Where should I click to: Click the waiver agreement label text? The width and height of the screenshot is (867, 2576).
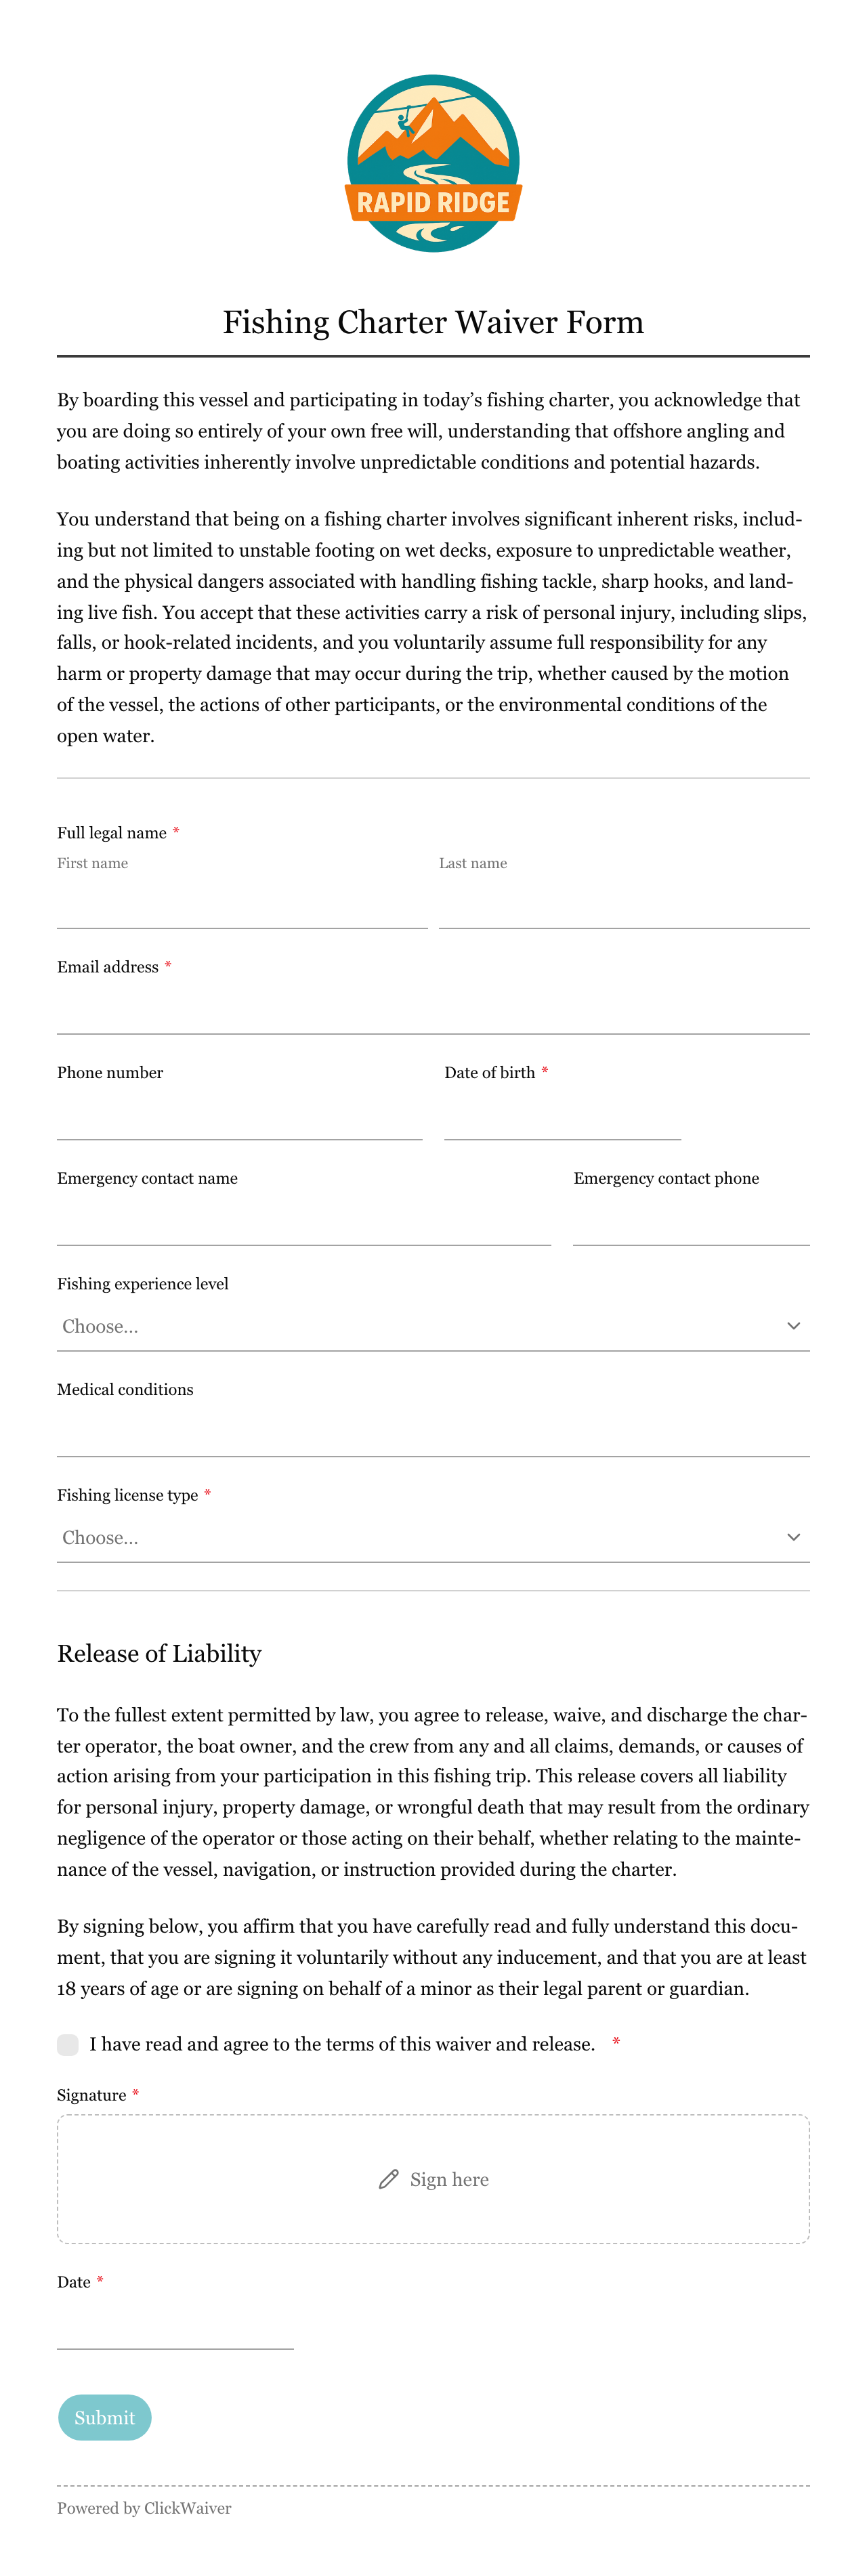(342, 2044)
